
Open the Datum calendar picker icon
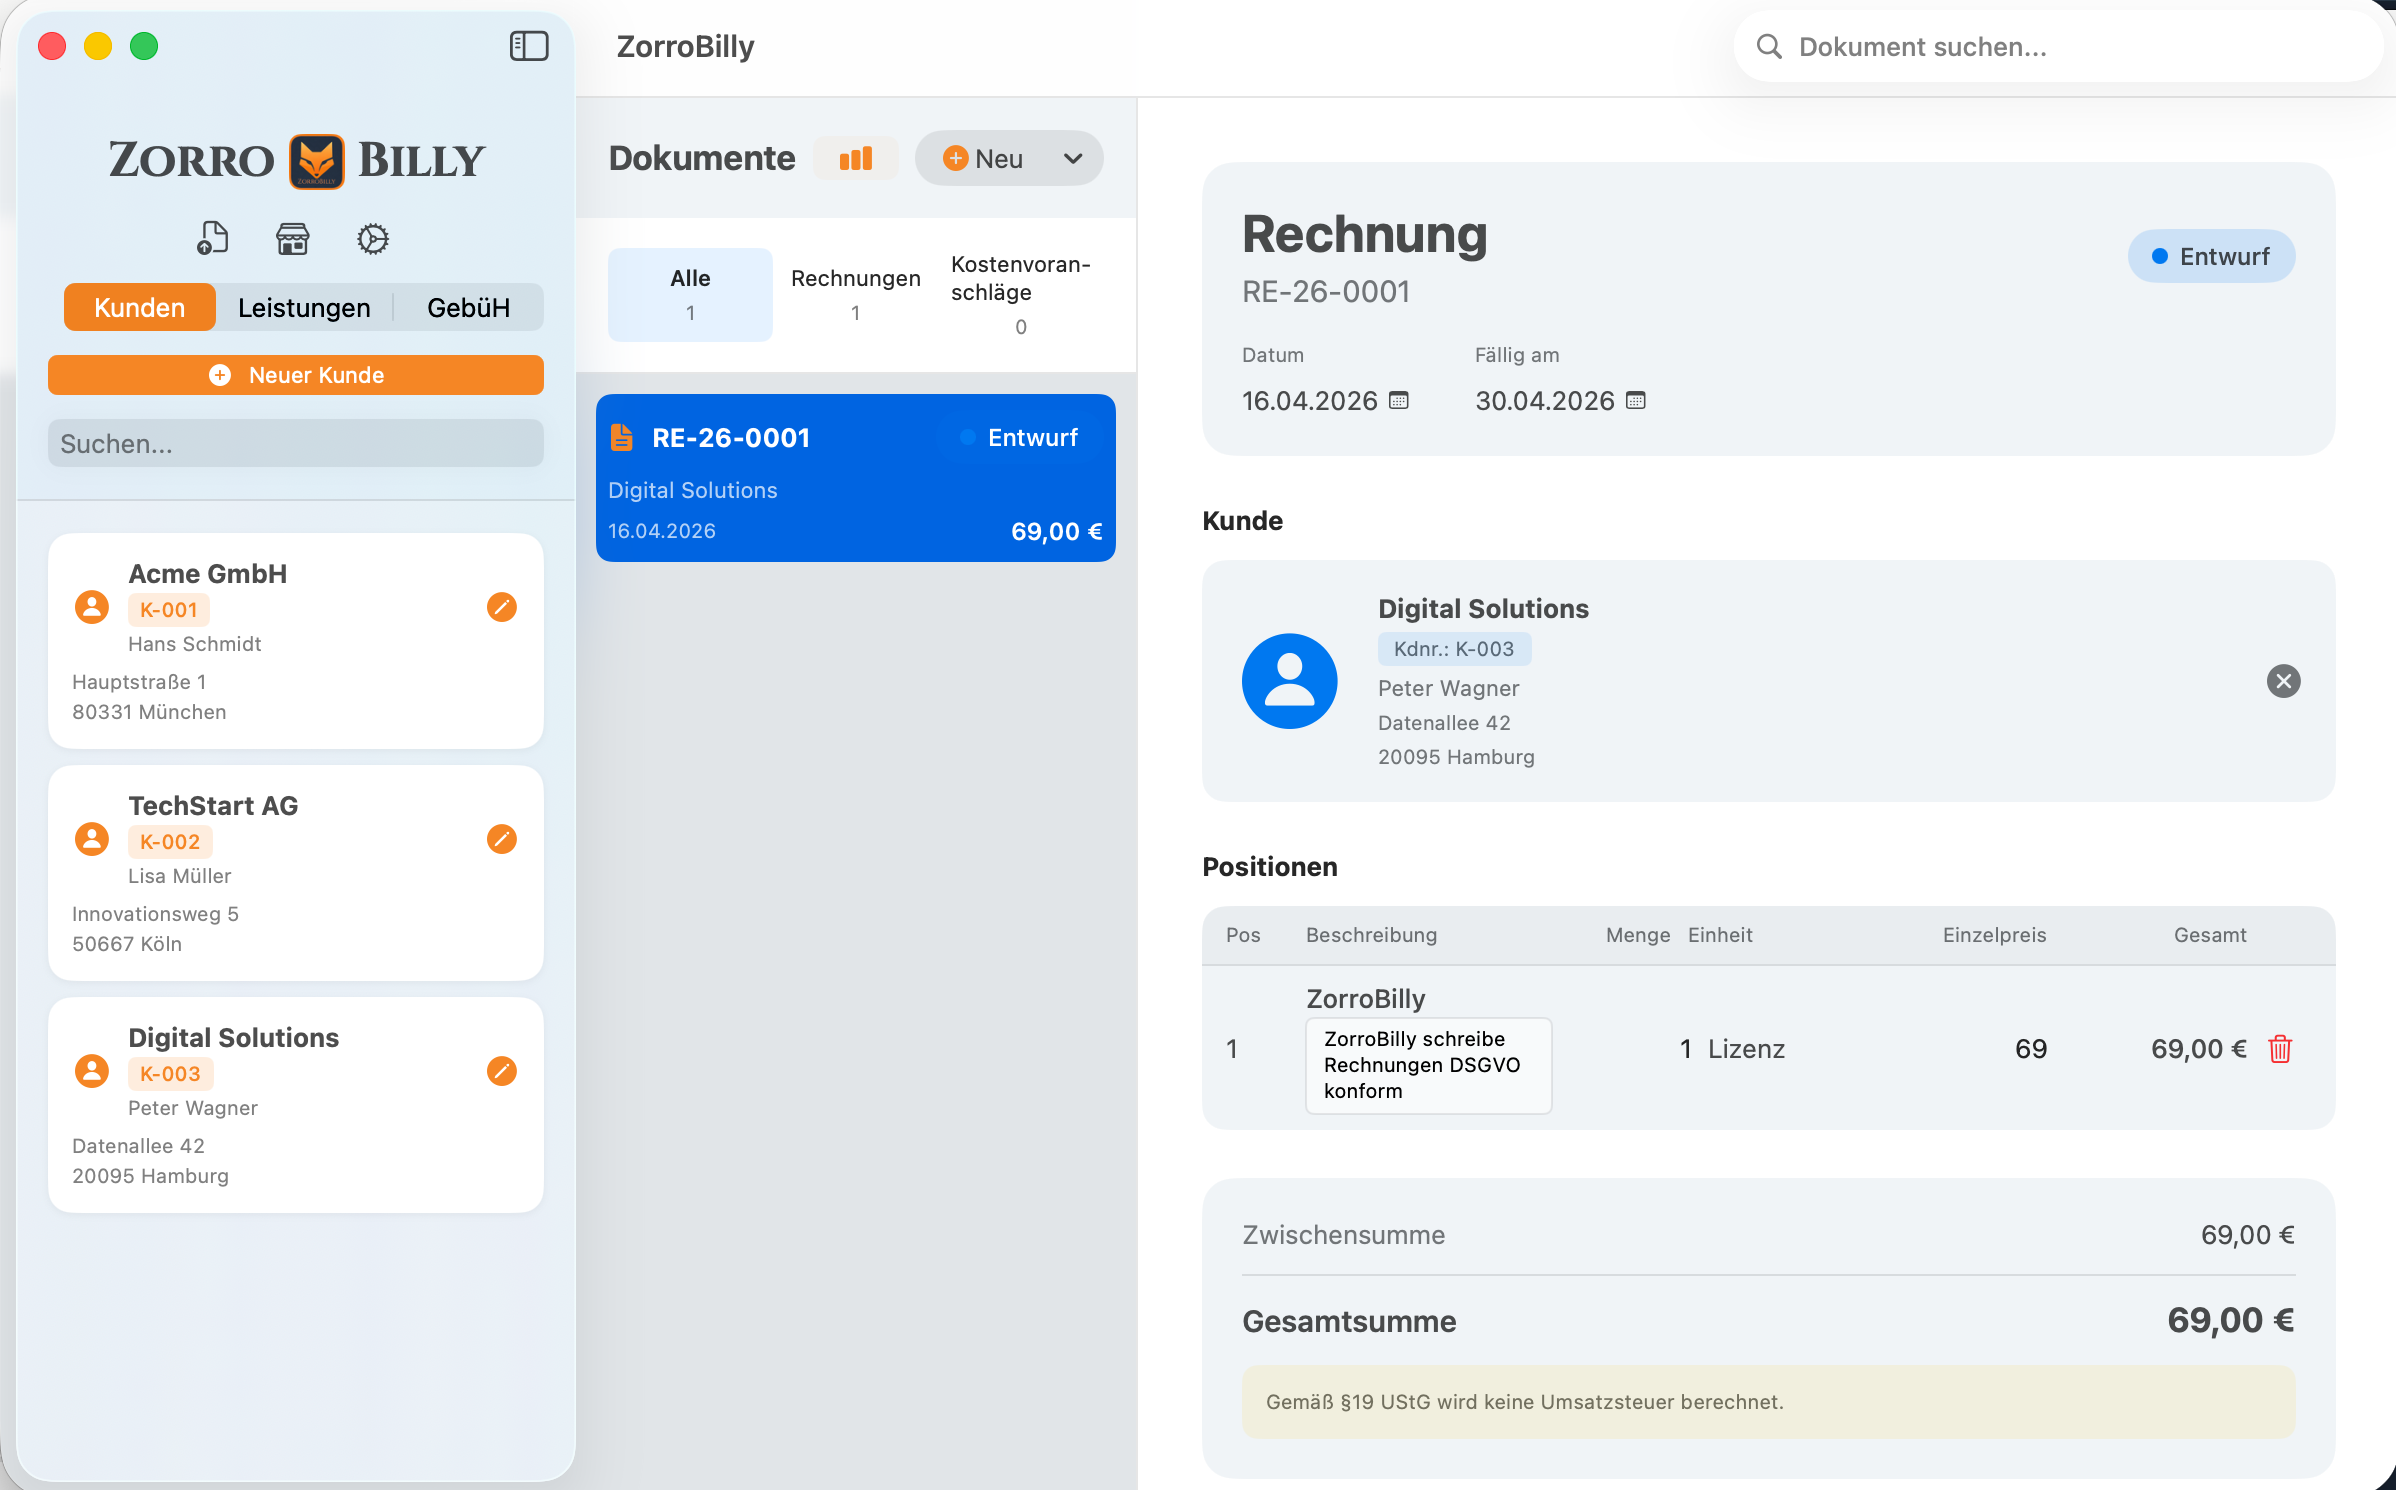(1399, 401)
